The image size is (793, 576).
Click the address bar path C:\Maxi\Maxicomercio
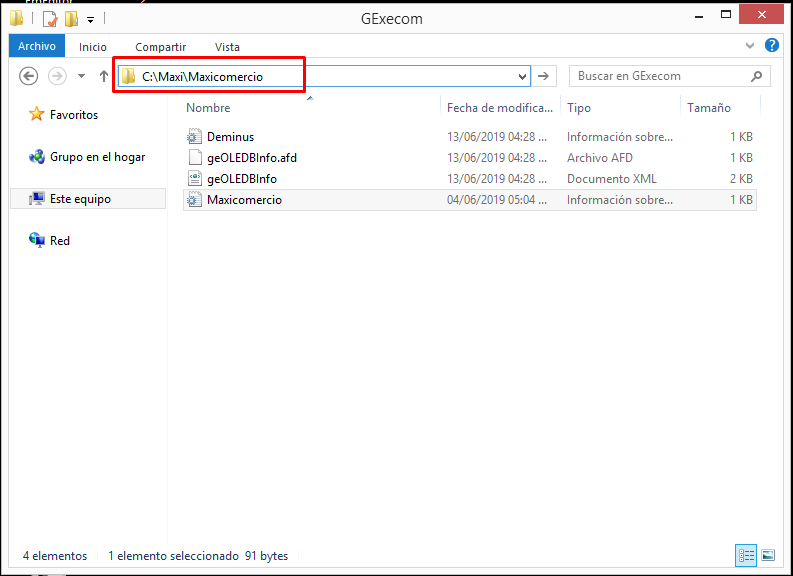click(x=202, y=77)
